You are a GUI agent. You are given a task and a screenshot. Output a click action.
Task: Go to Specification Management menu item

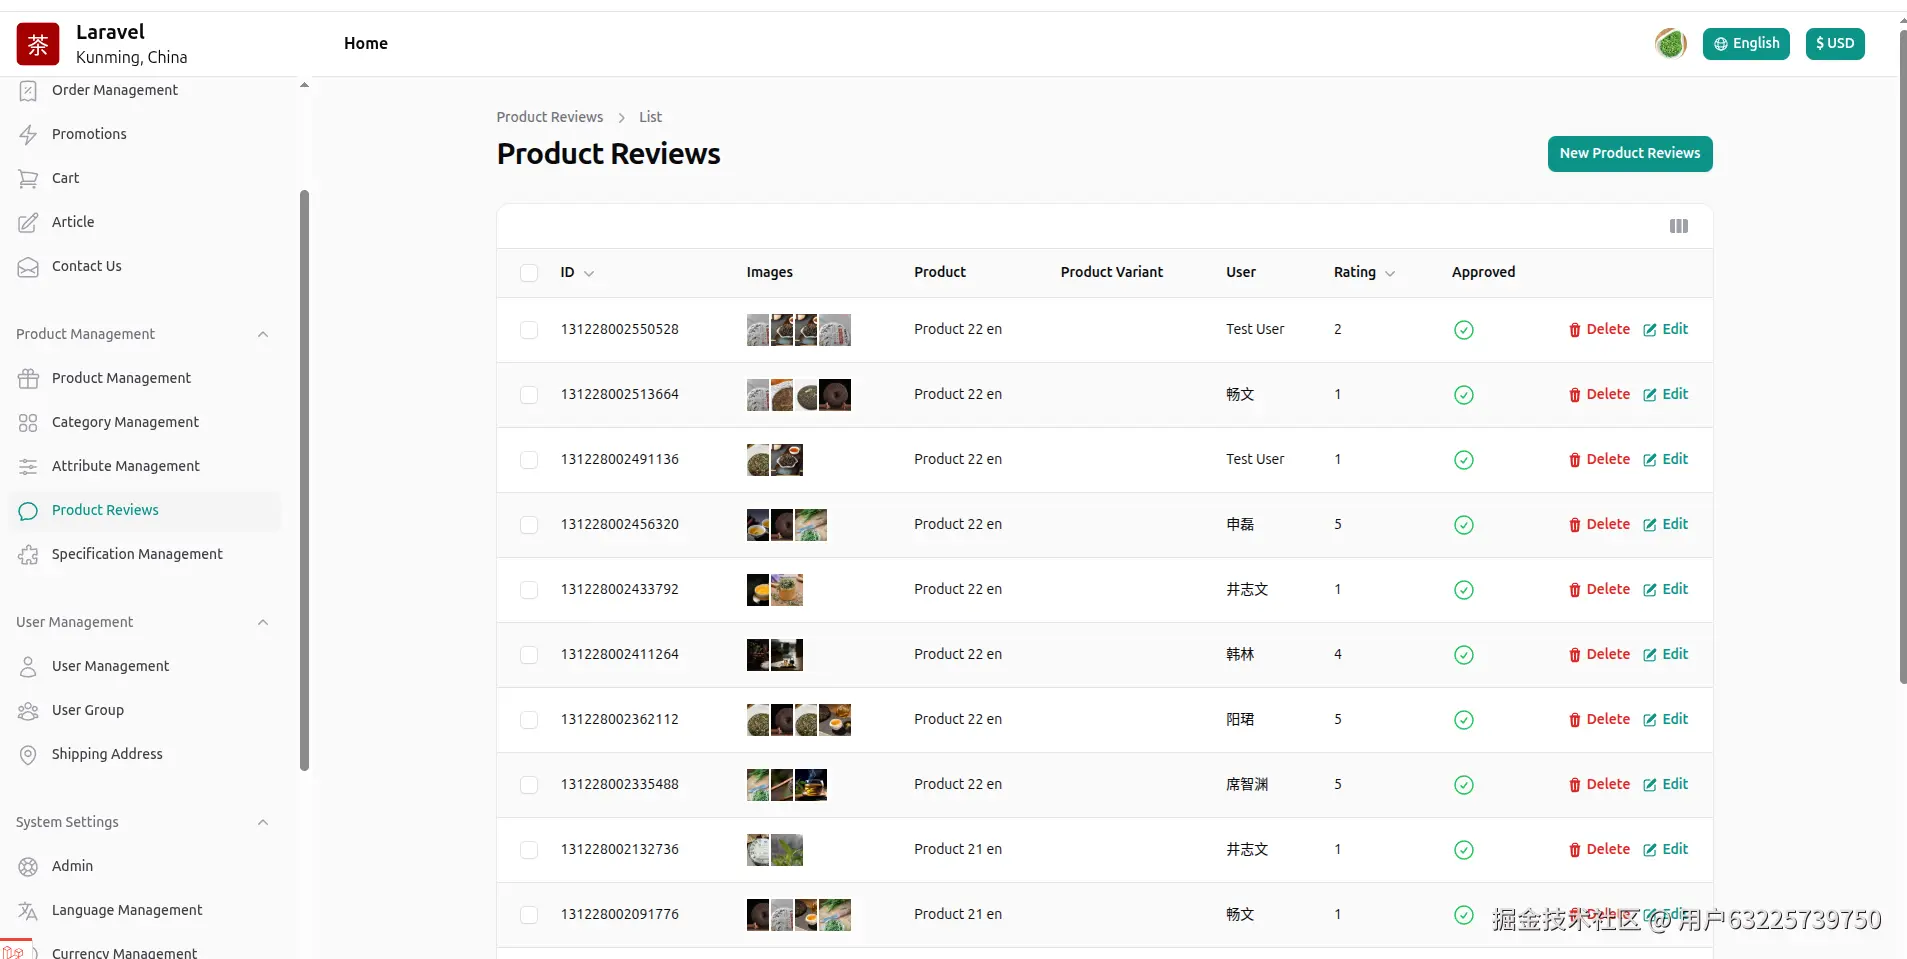coord(137,555)
